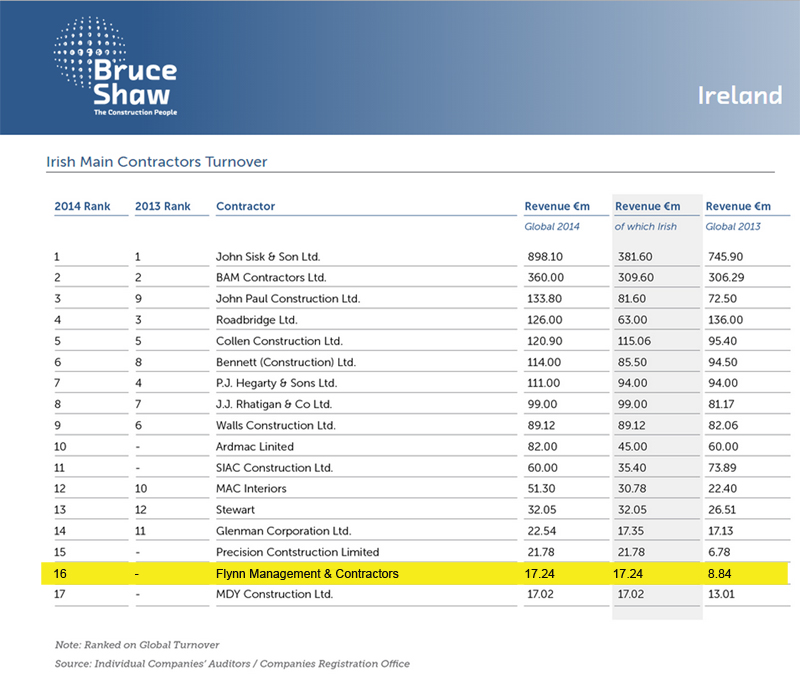Select contractor 'Glenman Corporation Ltd.'

click(284, 531)
